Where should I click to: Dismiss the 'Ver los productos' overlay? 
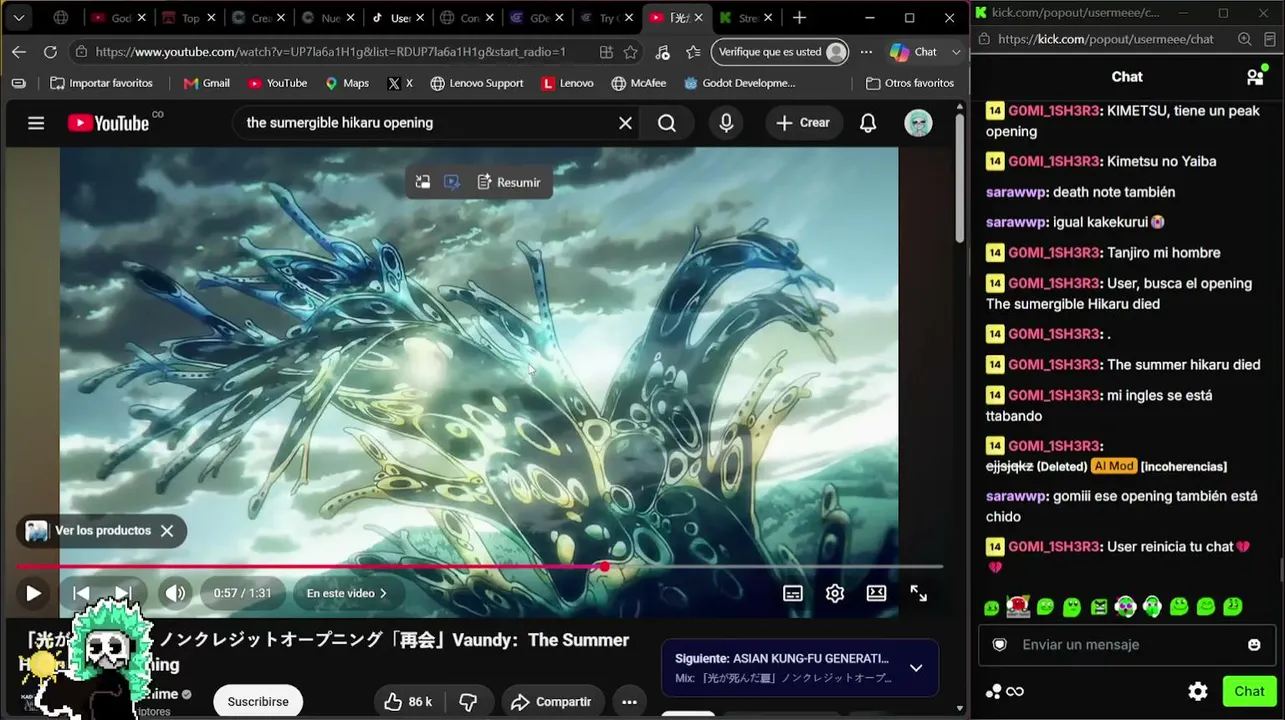pyautogui.click(x=167, y=531)
